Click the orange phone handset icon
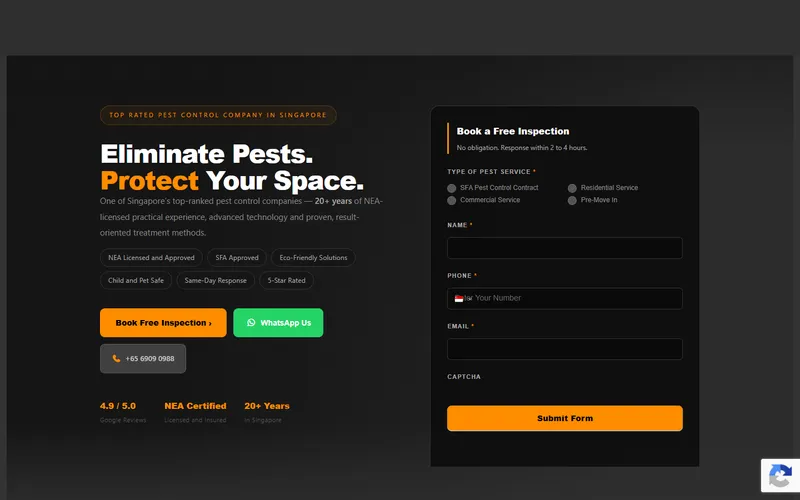This screenshot has width=800, height=500. pos(116,359)
